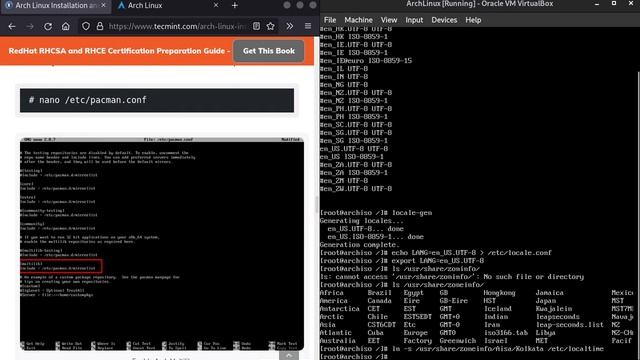
Task: Open VirtualBox Devices menu
Action: click(444, 20)
